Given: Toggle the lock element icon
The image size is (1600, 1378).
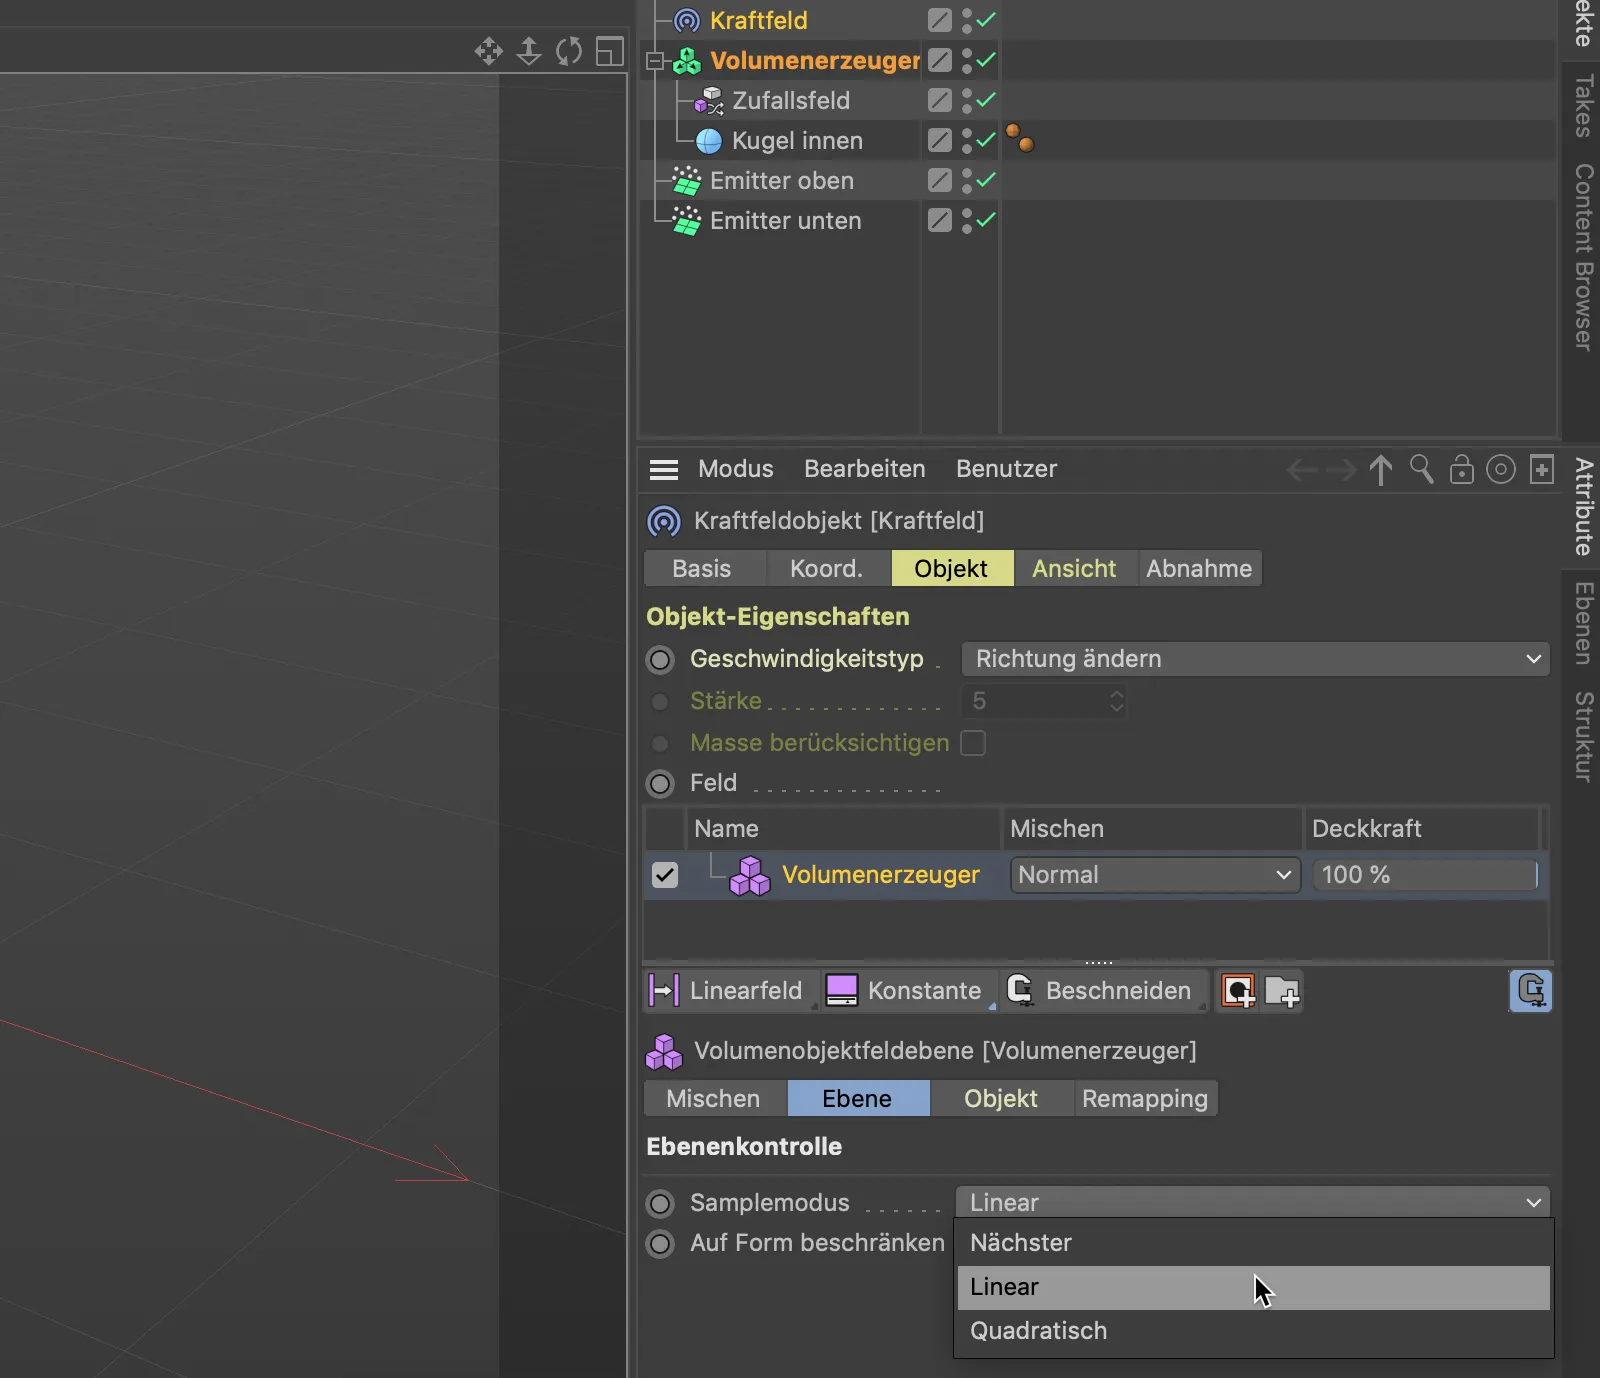Looking at the screenshot, I should point(1462,469).
